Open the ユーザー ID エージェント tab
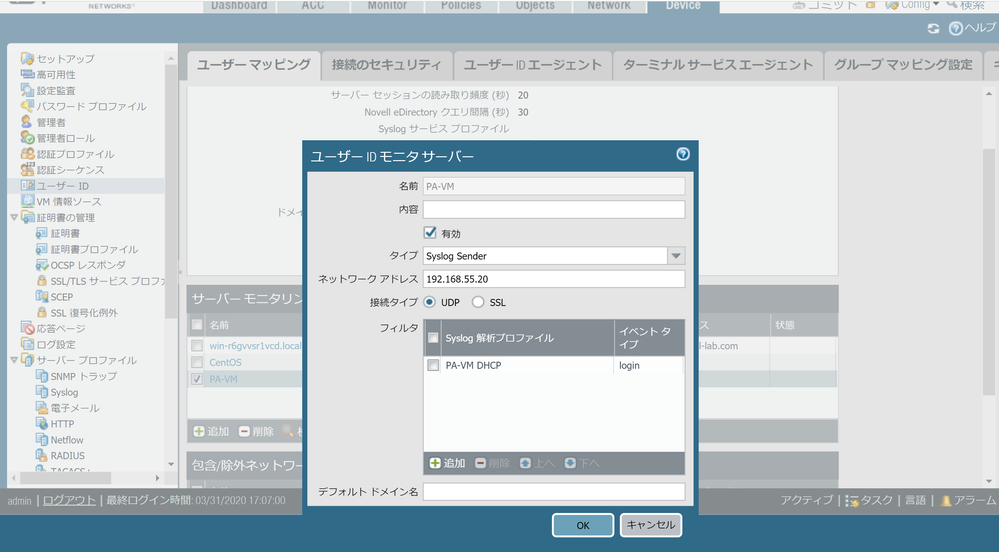The width and height of the screenshot is (999, 552). pos(532,65)
